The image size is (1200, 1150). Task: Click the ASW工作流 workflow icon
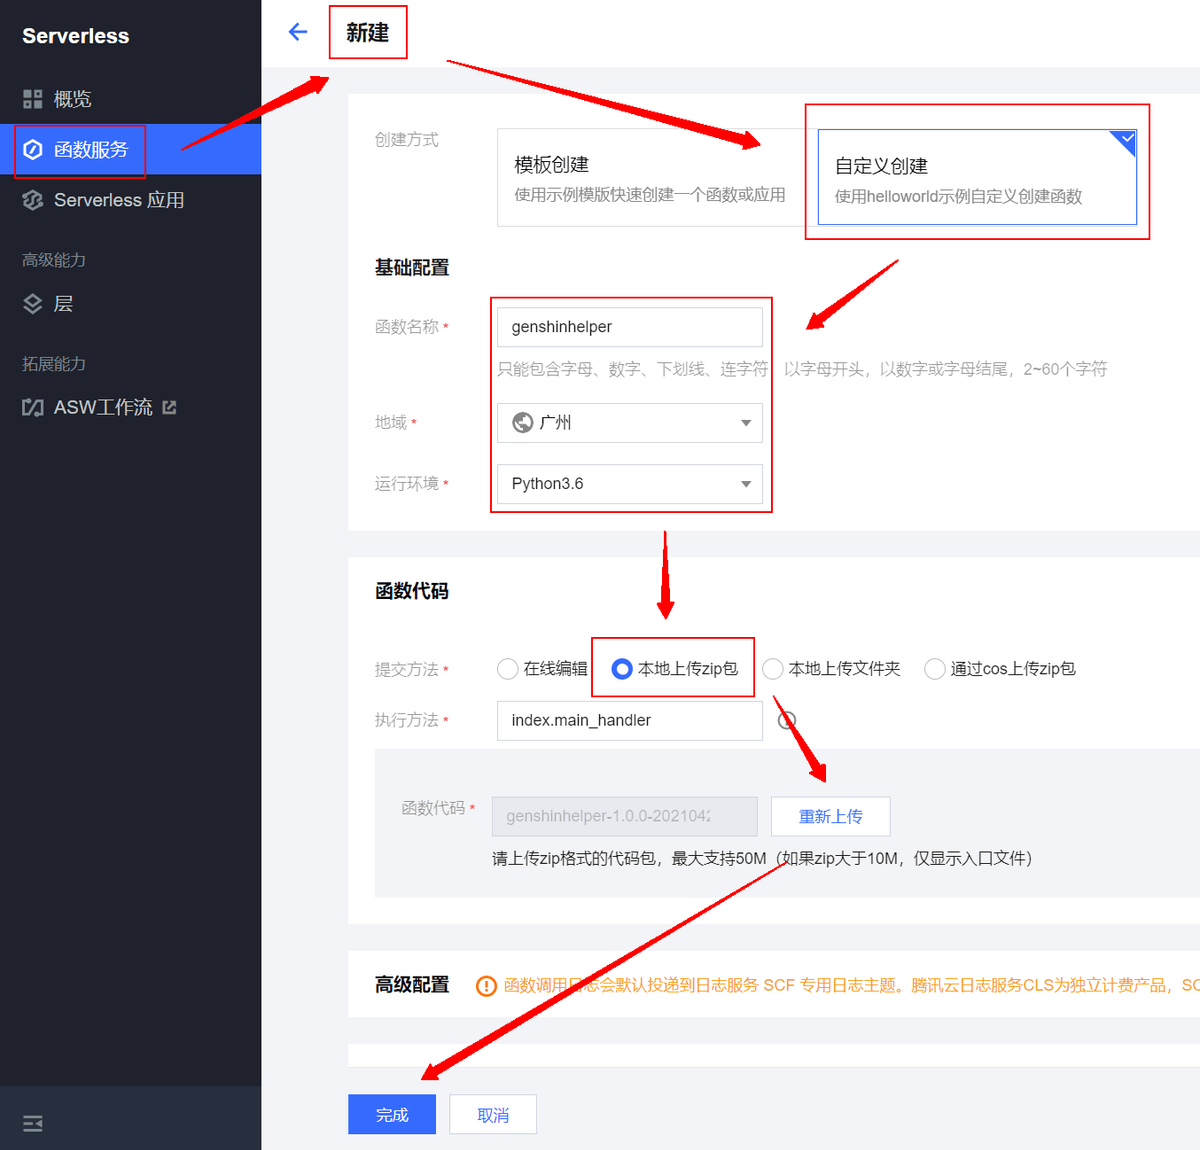click(33, 408)
